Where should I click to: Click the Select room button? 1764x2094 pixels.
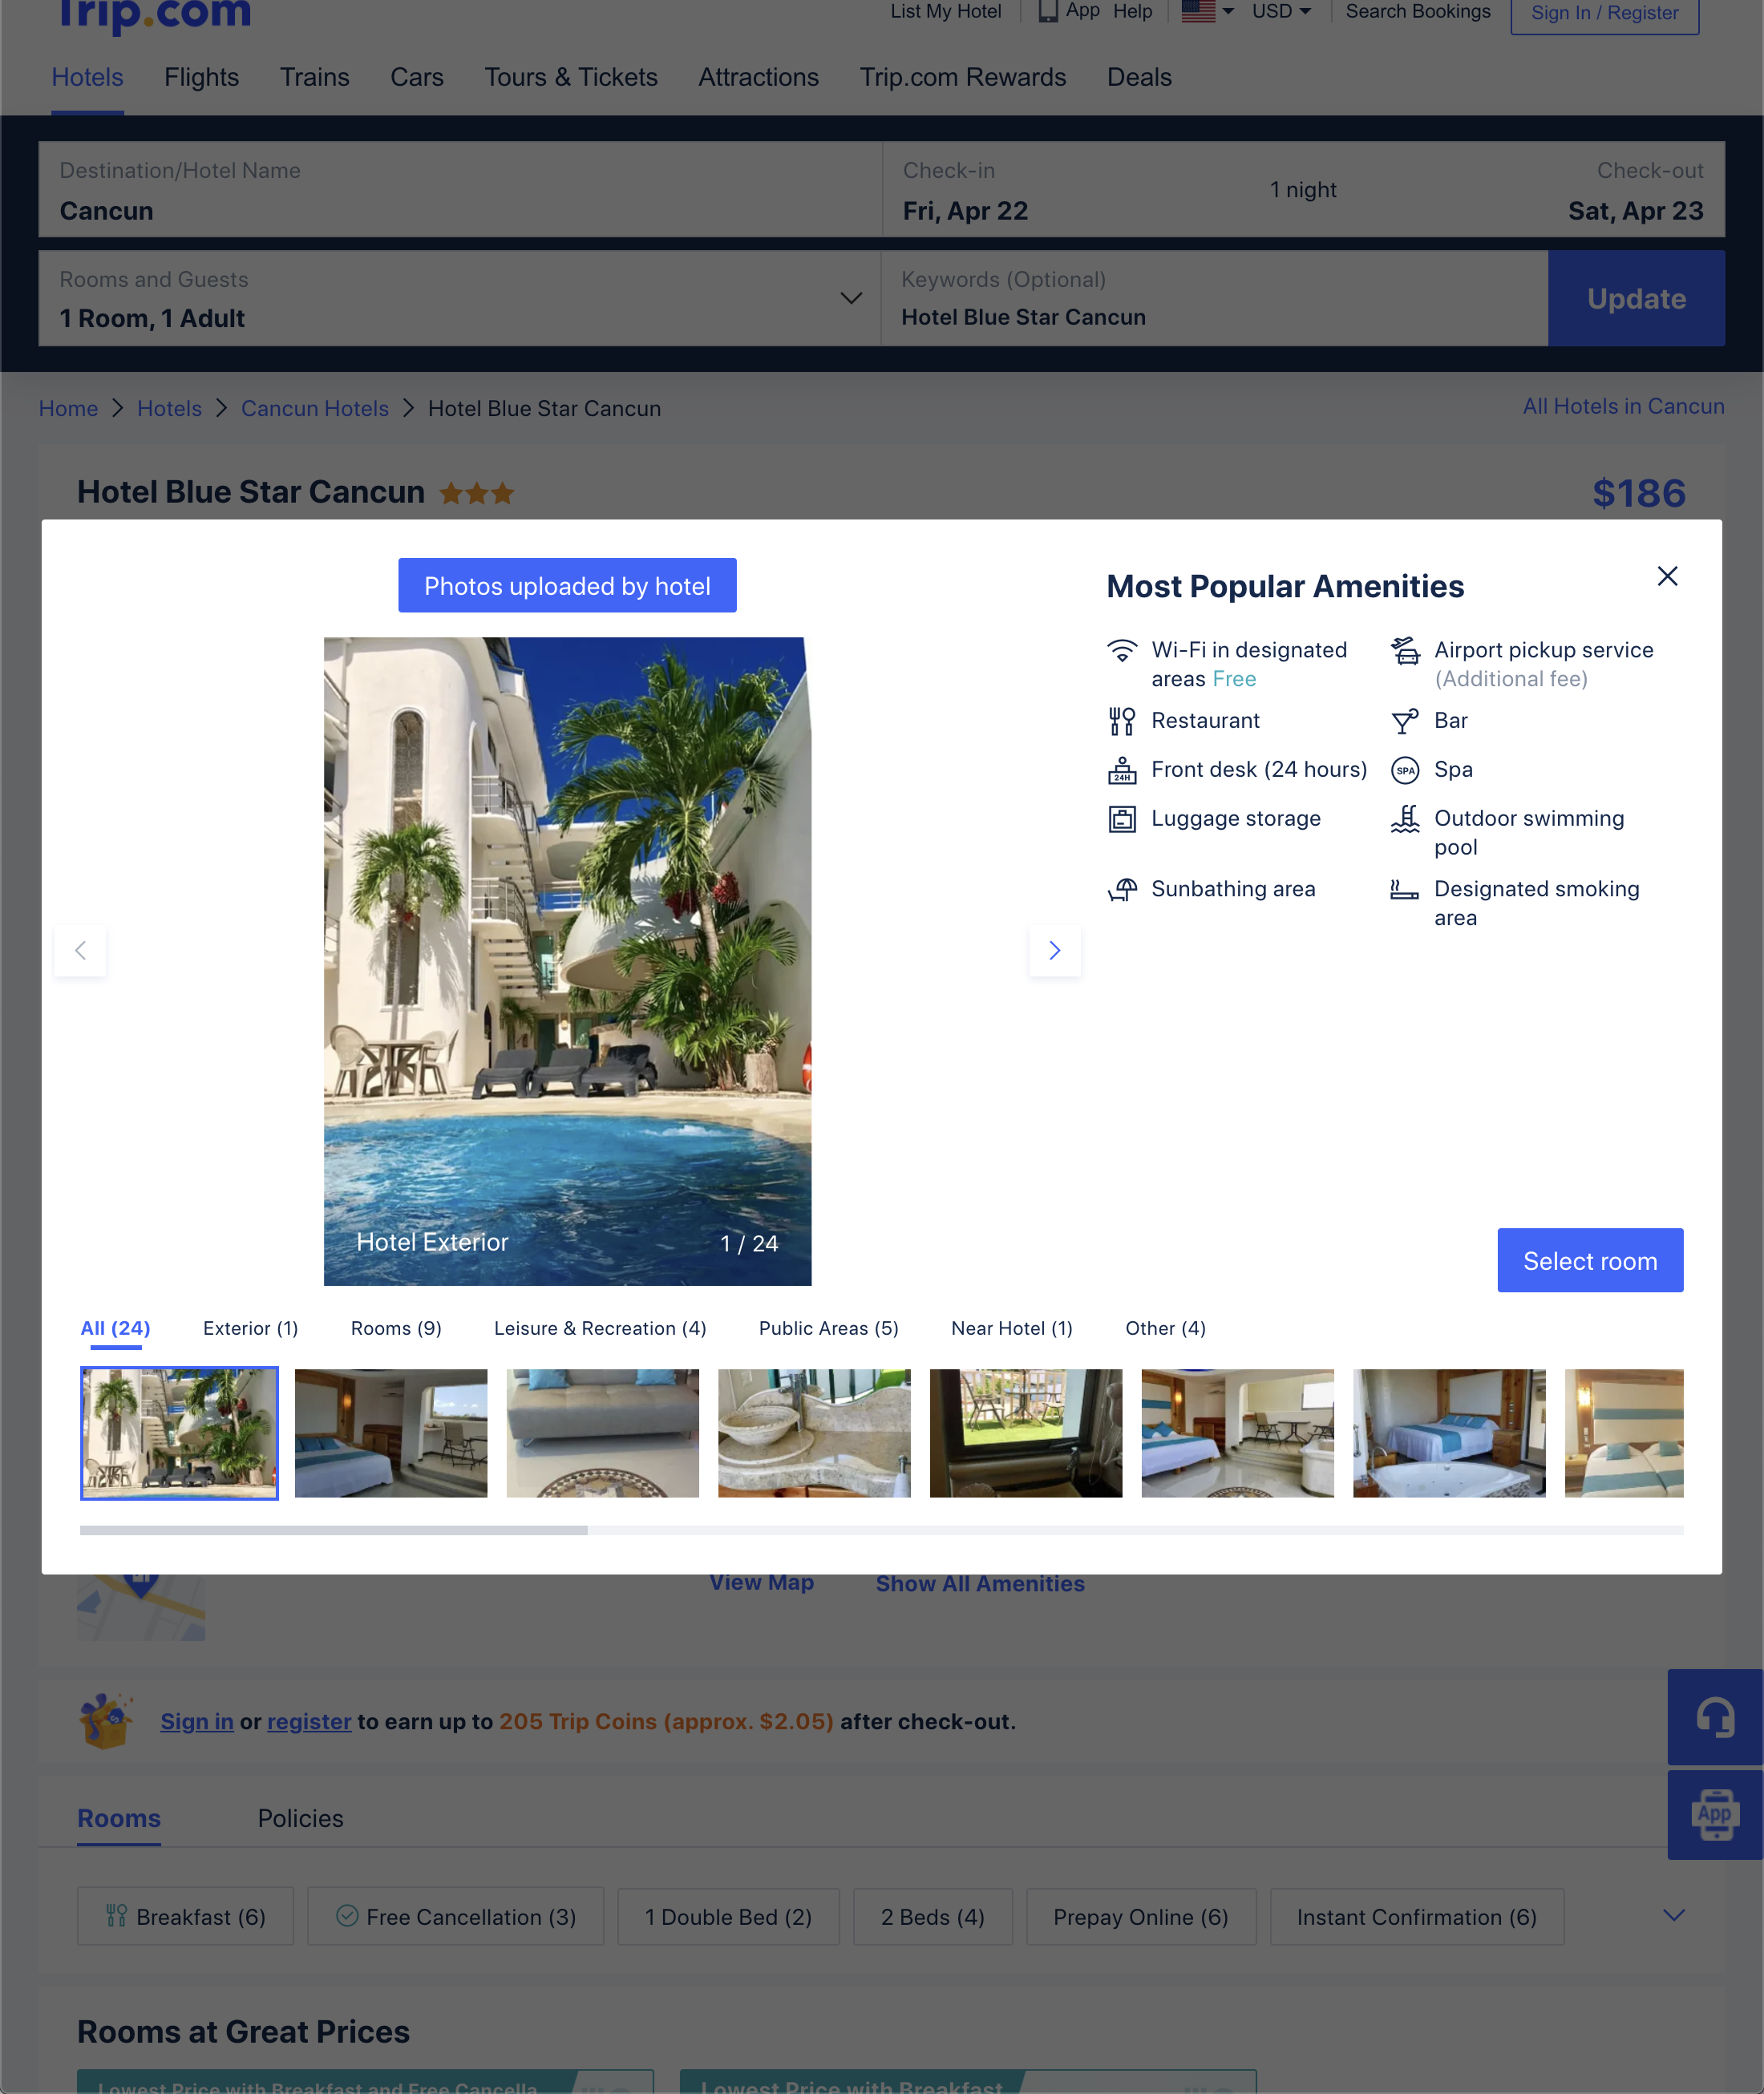[1589, 1260]
